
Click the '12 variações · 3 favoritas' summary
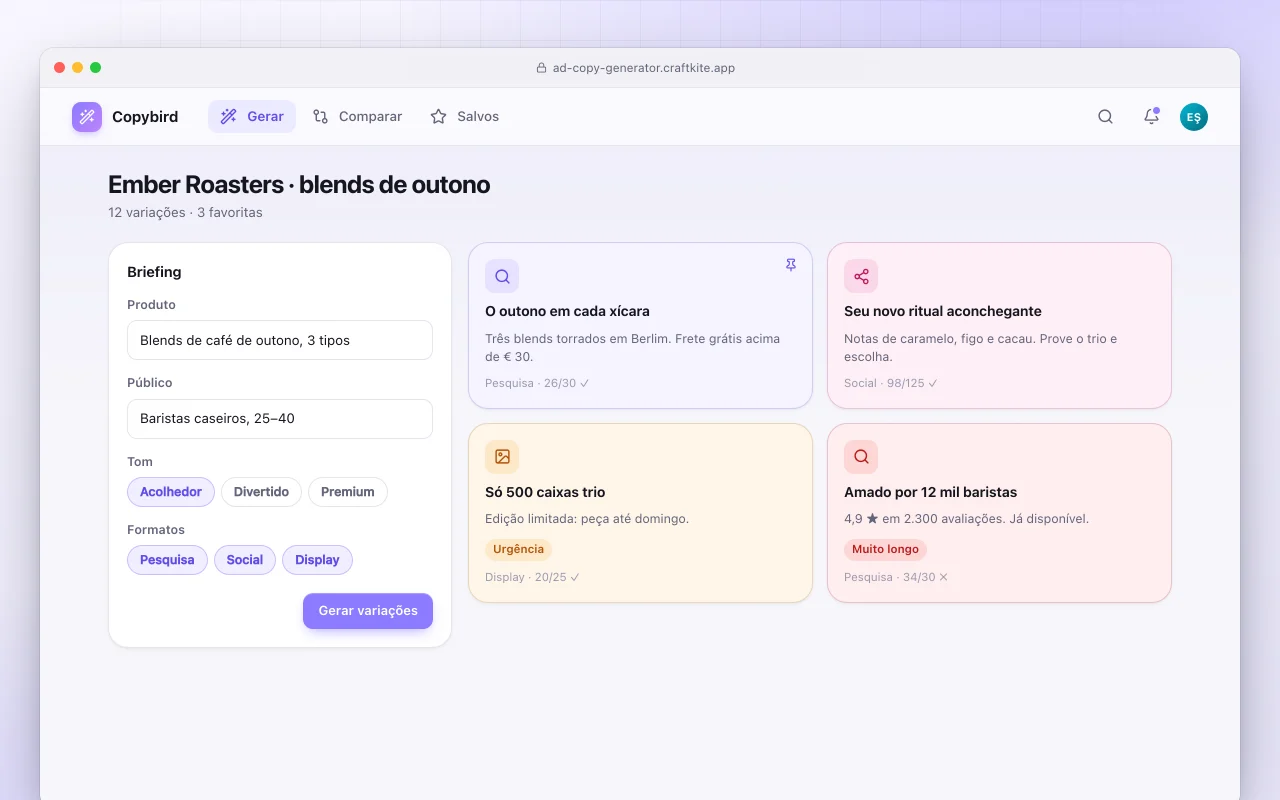(x=186, y=212)
